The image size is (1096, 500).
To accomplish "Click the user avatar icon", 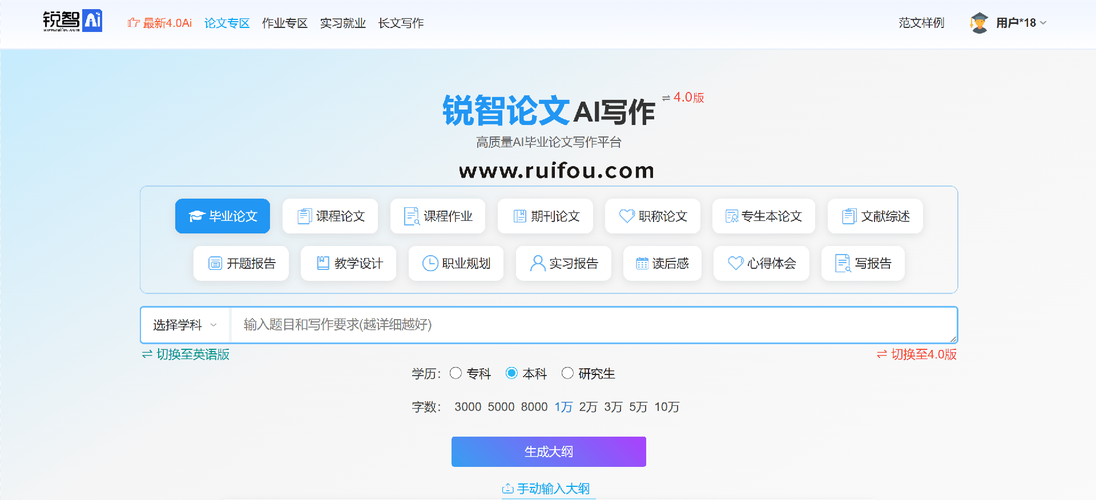I will click(979, 23).
